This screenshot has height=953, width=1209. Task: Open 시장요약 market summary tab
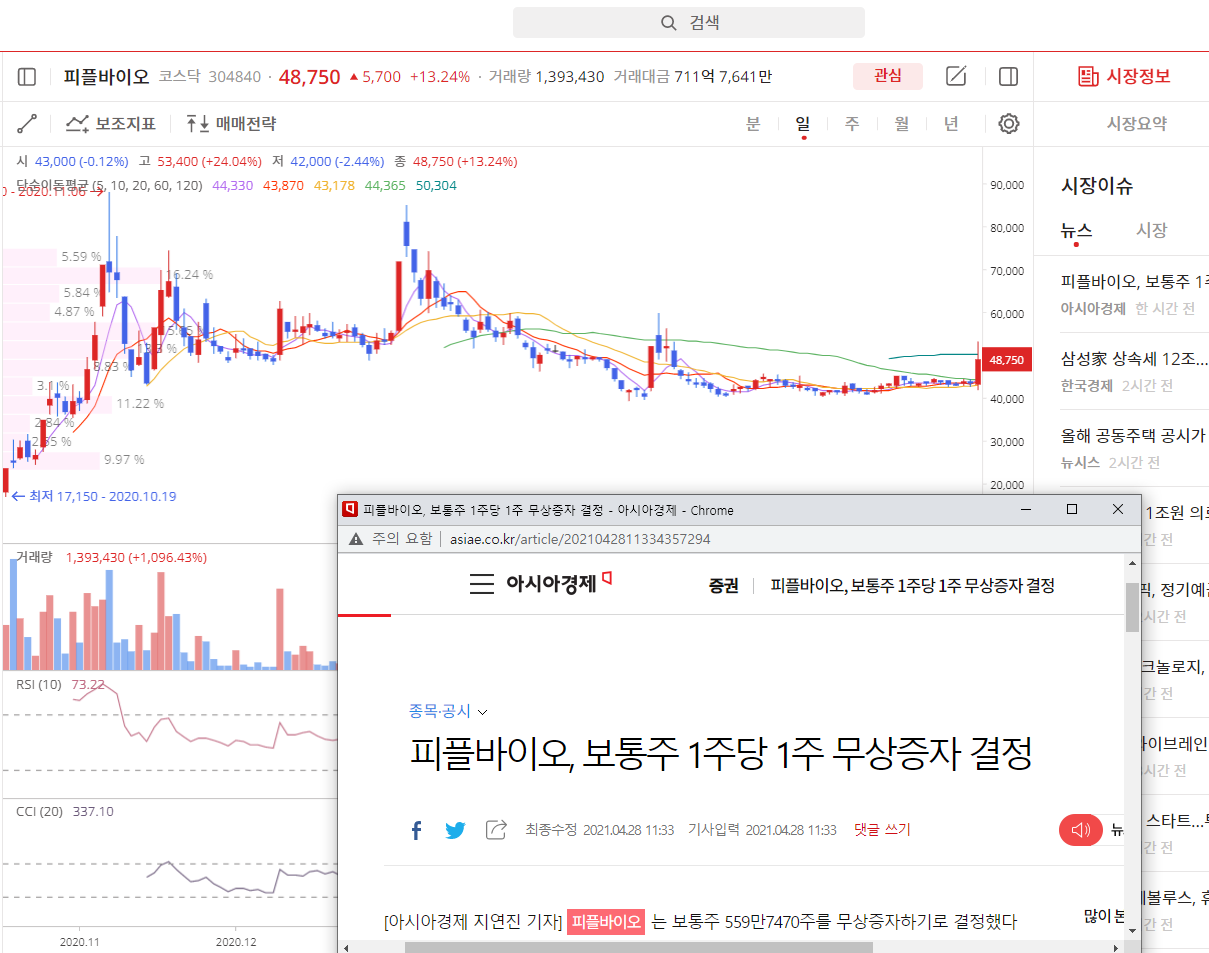click(1136, 124)
